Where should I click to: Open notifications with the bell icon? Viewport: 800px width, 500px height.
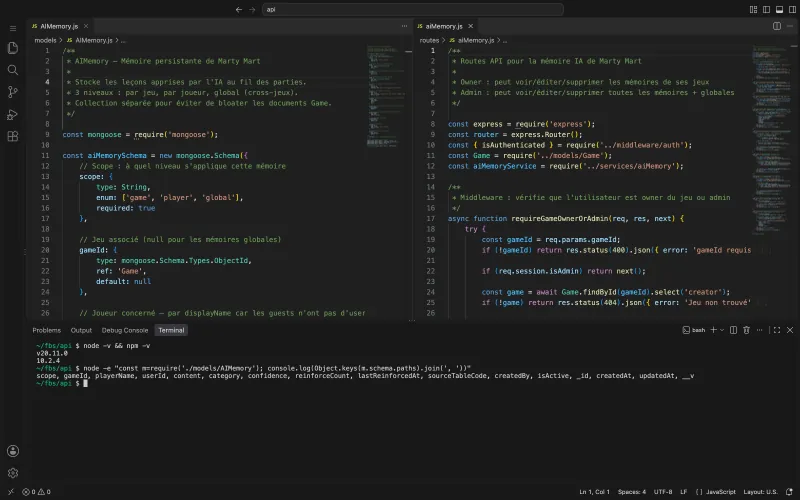click(x=789, y=492)
